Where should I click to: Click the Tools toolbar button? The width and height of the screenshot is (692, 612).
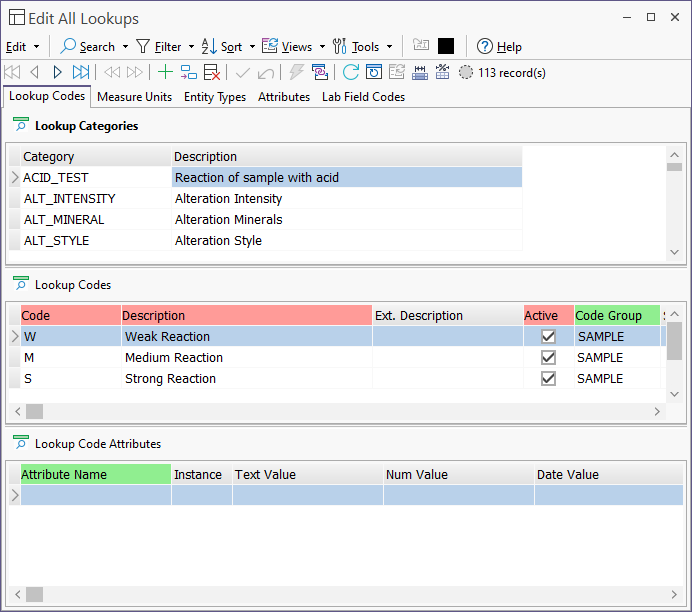point(356,46)
